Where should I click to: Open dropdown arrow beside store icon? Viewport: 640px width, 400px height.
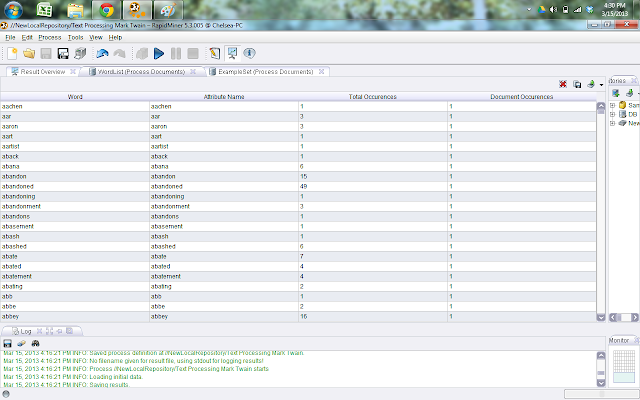[601, 85]
